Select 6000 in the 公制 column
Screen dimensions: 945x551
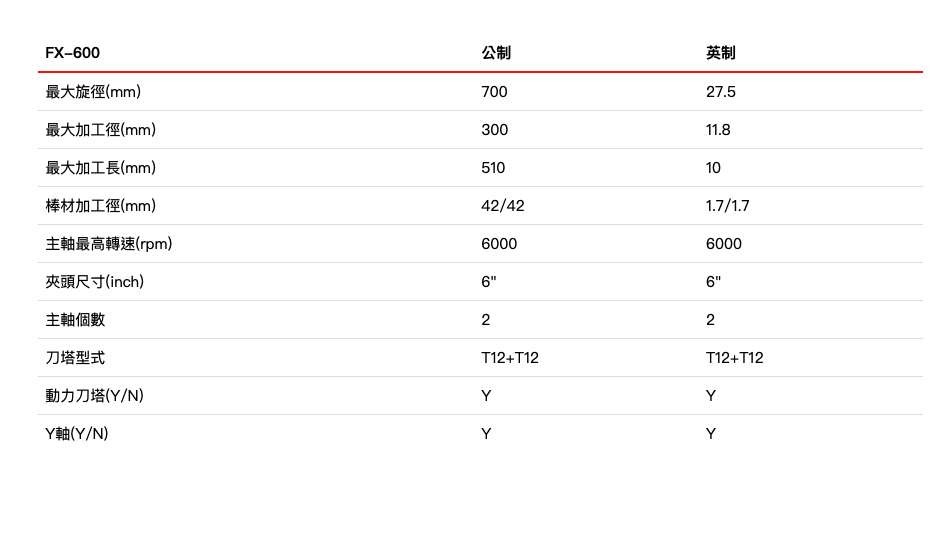tap(499, 244)
